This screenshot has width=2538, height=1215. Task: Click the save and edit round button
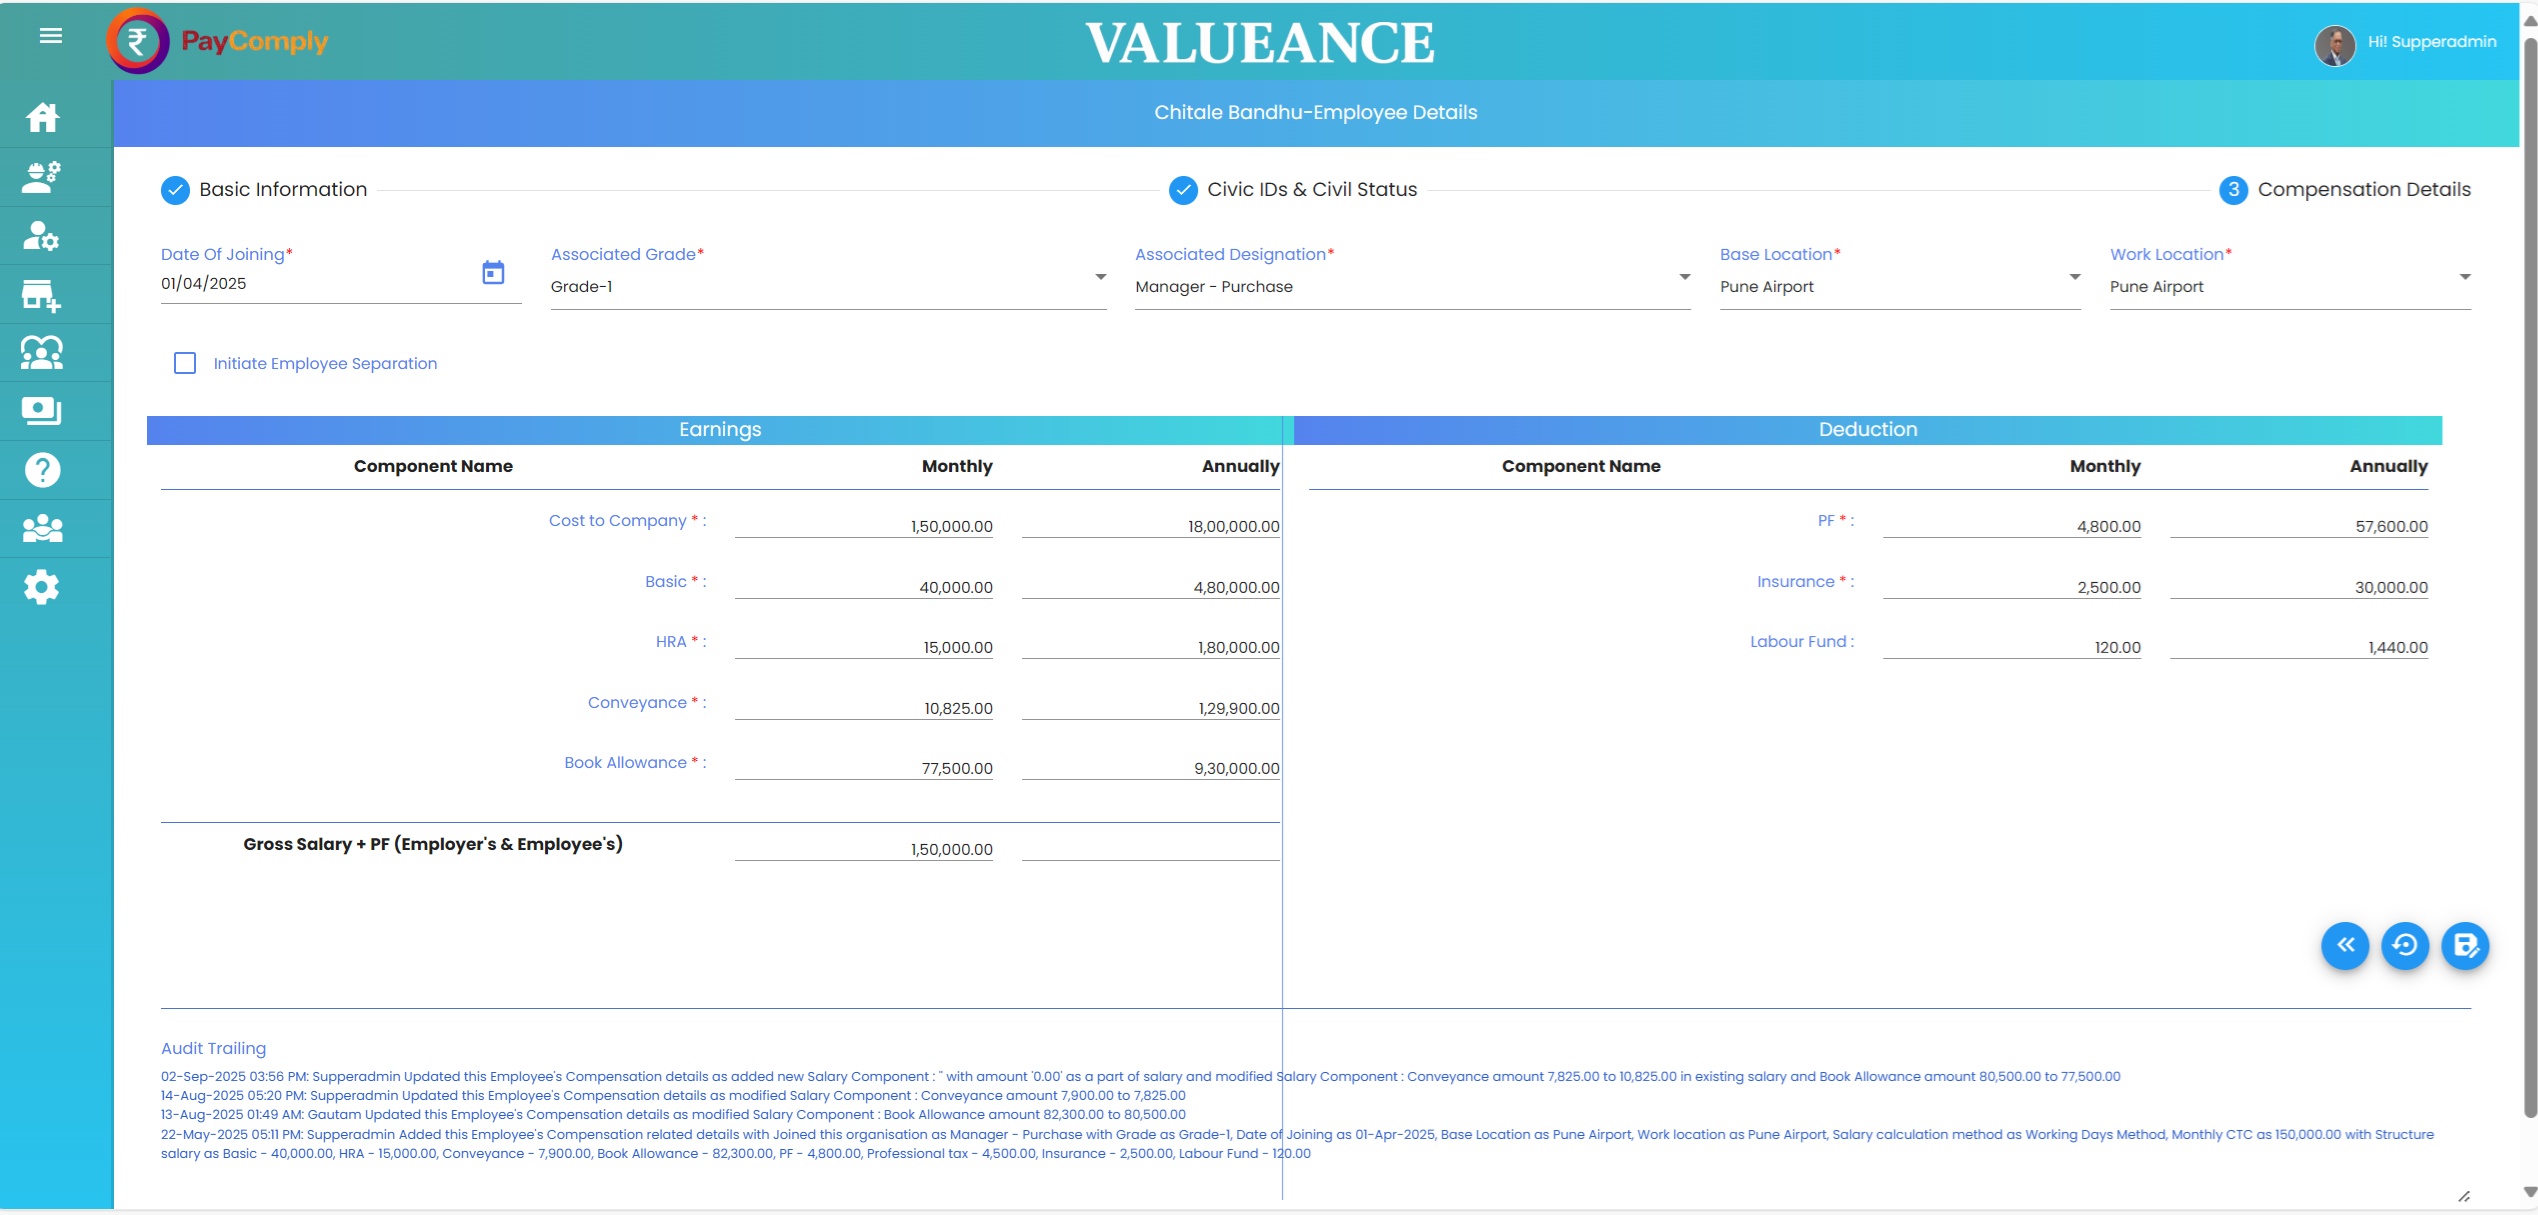(2465, 945)
